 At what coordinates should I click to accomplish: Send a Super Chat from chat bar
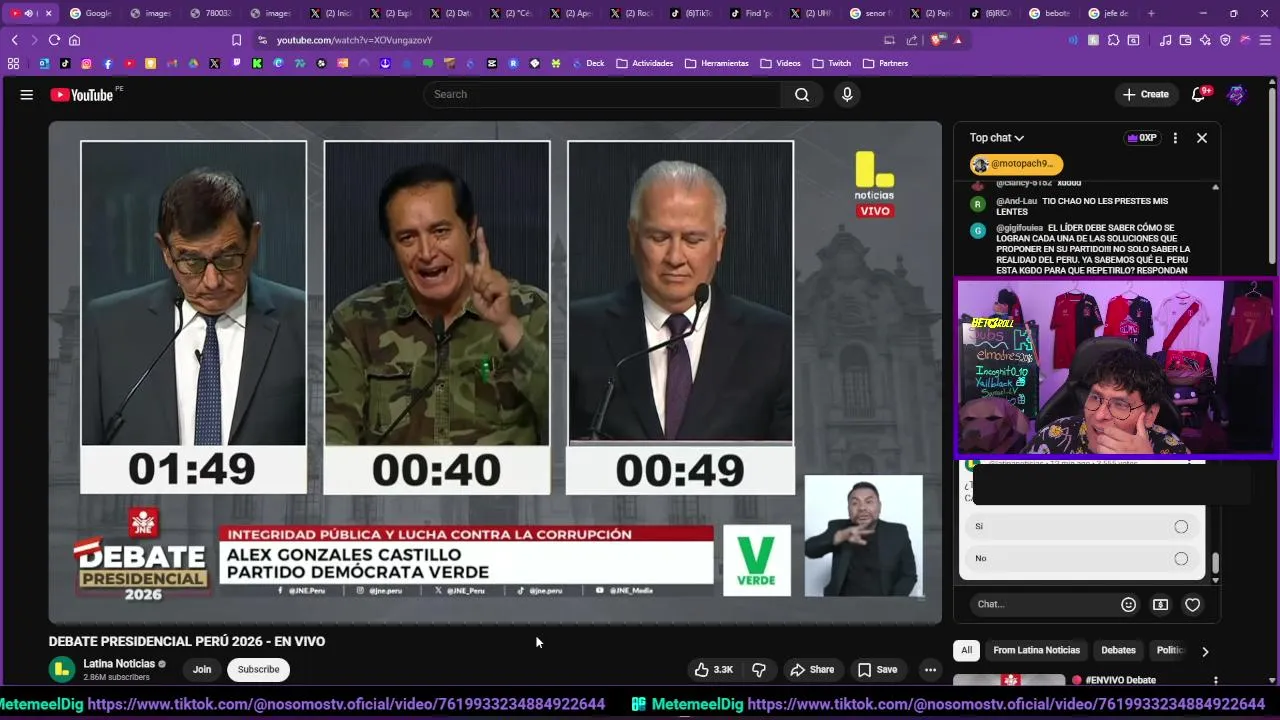pyautogui.click(x=1160, y=604)
